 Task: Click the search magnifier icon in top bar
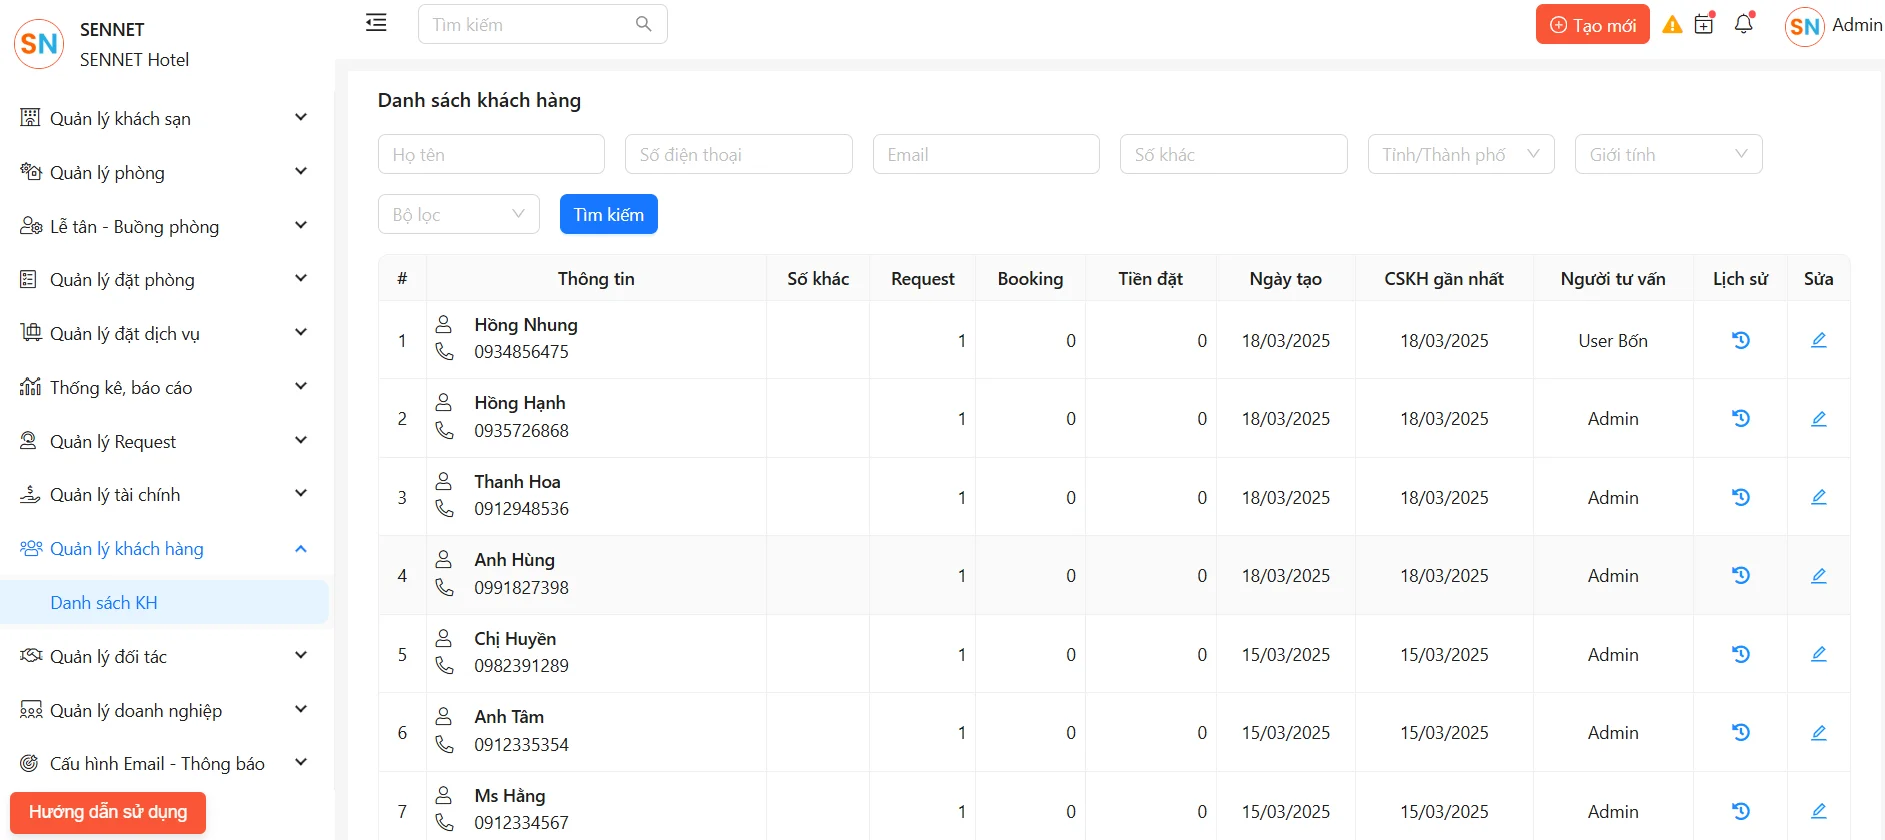644,24
